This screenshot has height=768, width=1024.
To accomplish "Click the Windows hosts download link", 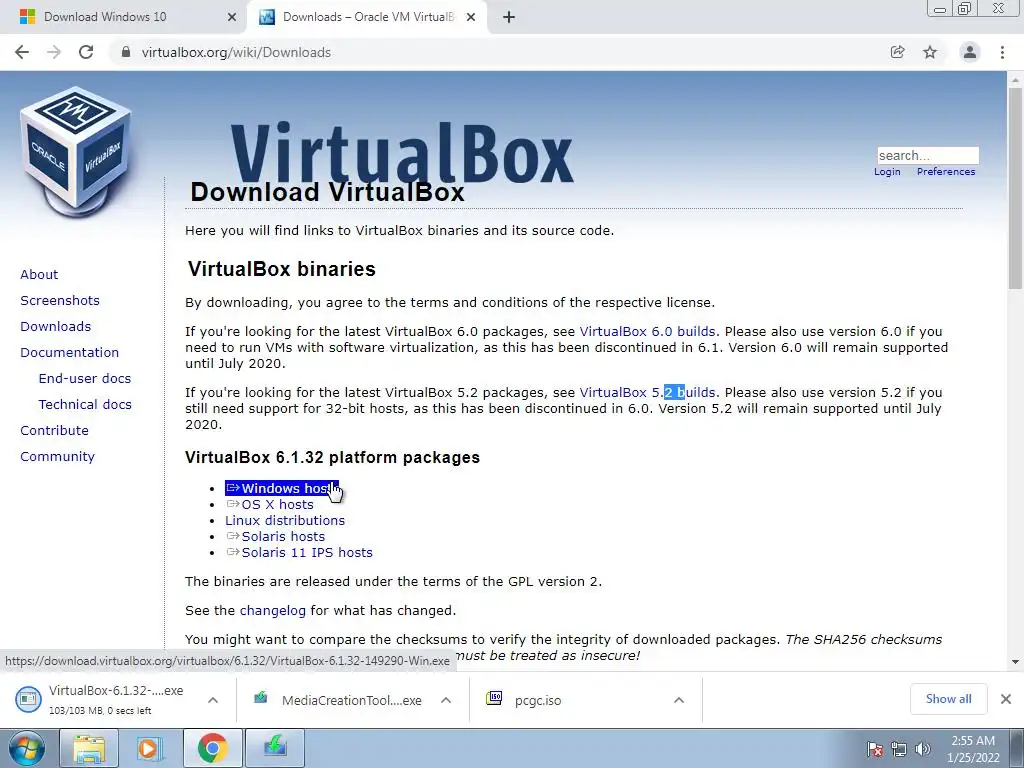I will (281, 488).
